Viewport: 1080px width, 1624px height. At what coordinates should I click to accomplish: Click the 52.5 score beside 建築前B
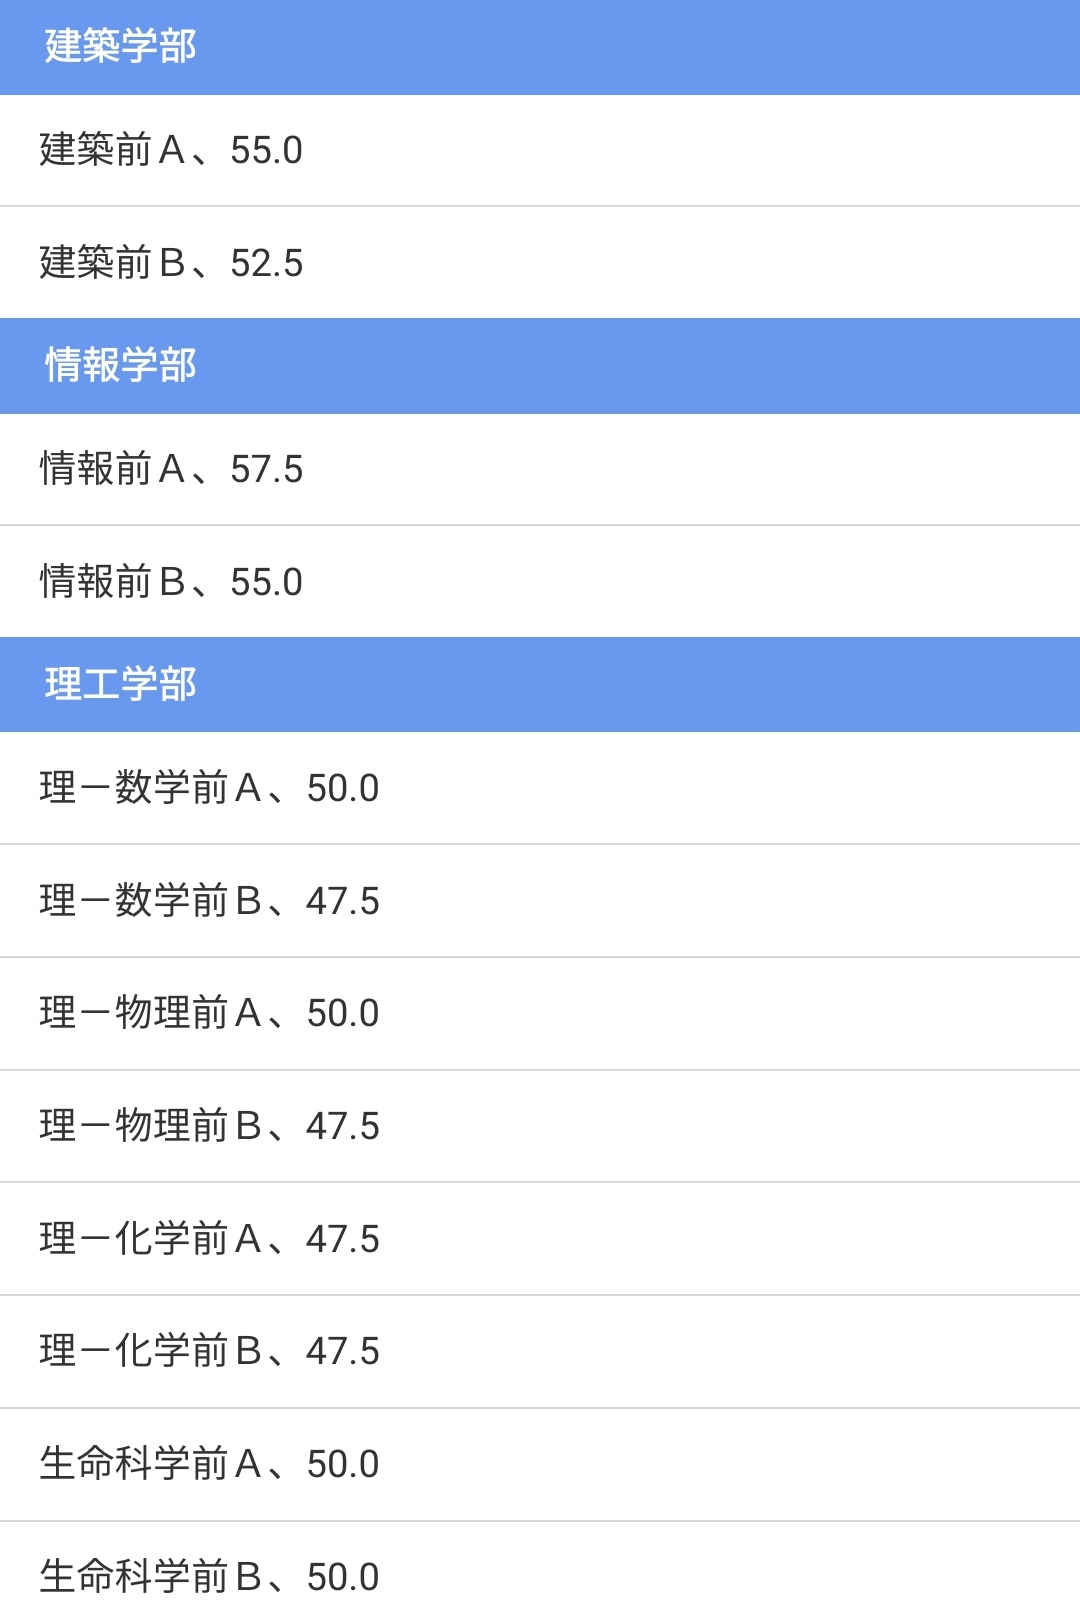(x=266, y=264)
